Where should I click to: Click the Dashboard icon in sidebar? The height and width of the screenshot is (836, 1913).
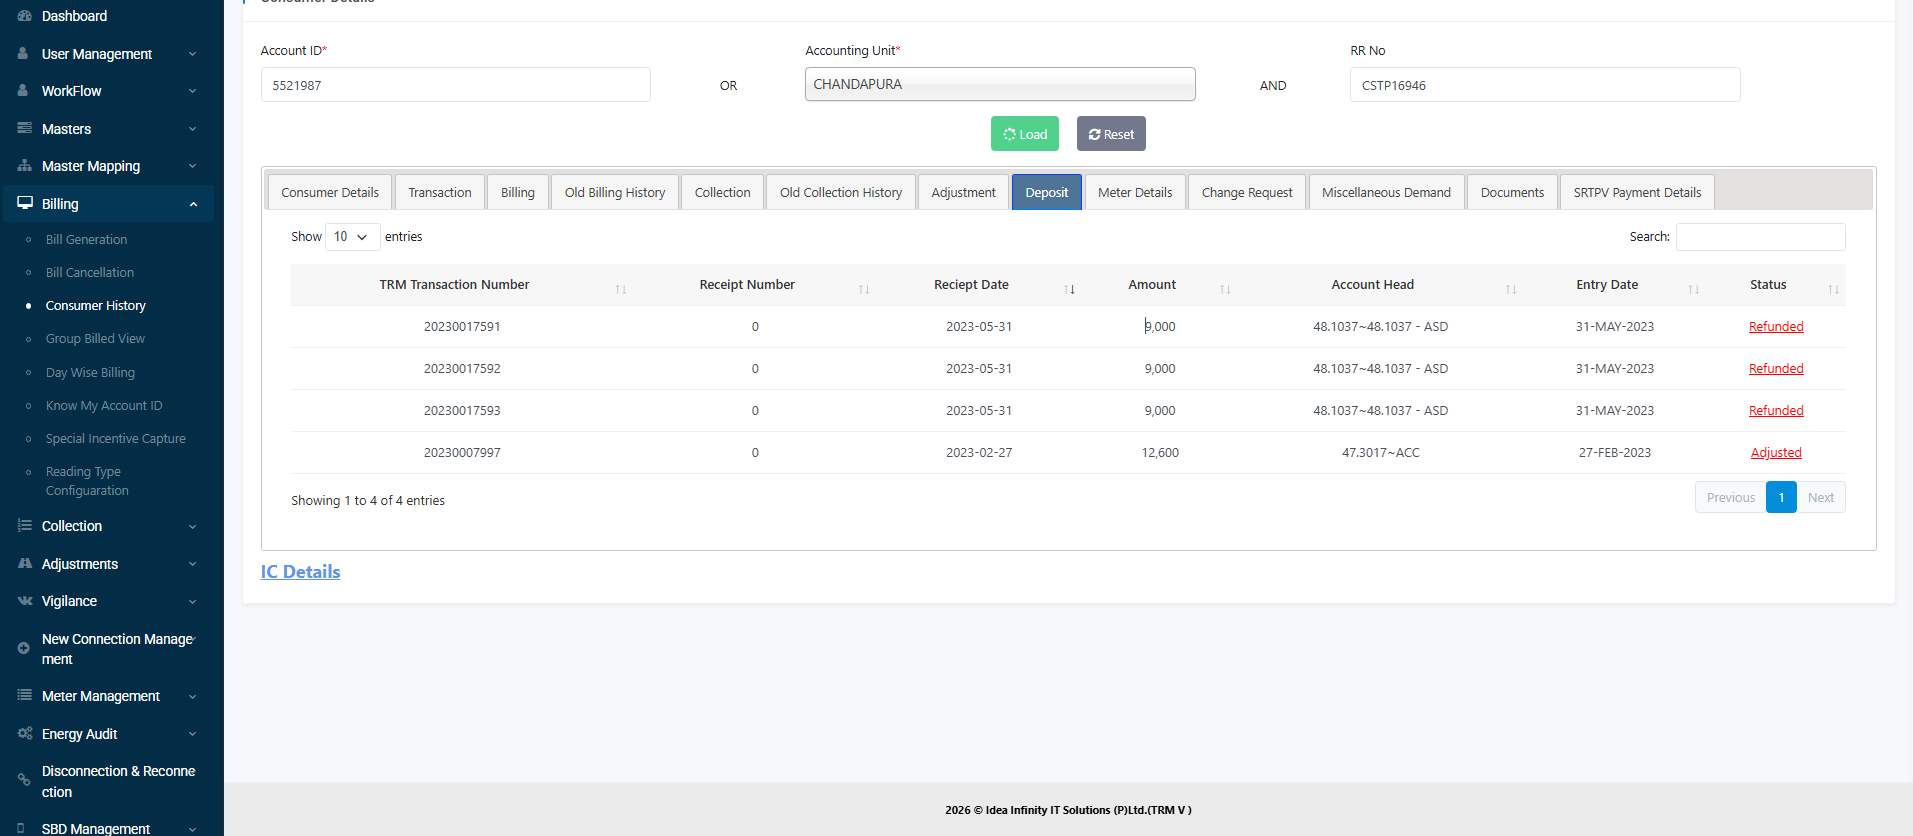24,16
